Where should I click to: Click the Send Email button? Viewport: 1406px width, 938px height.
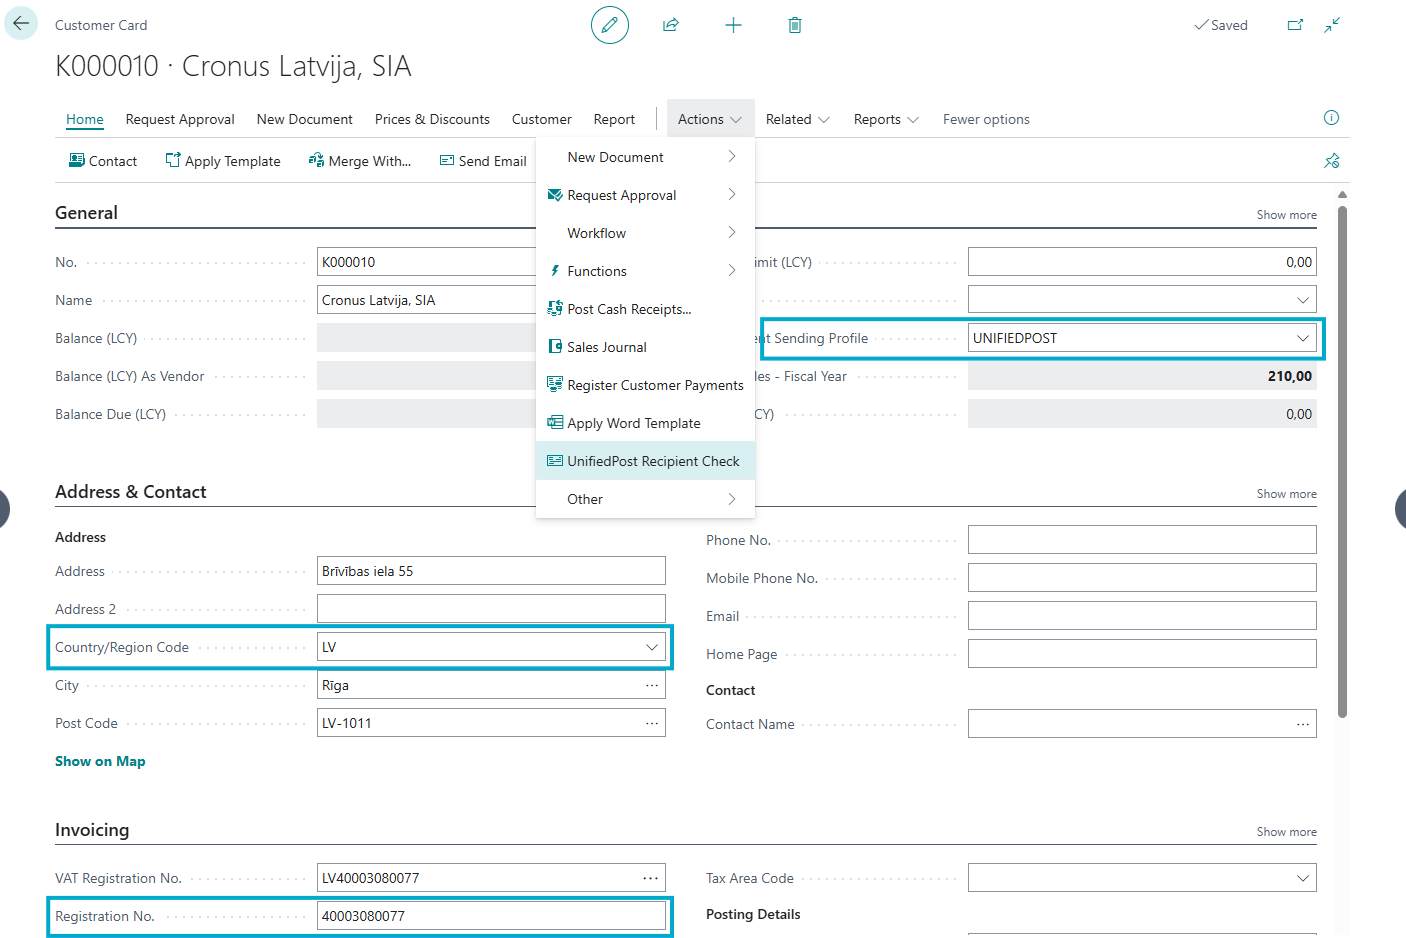point(483,161)
